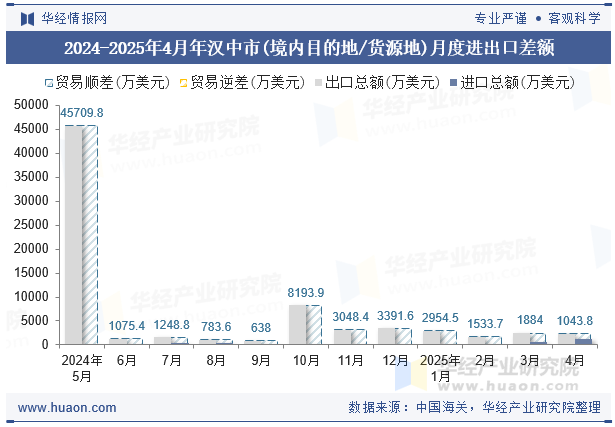Viewport: 615px width, 427px height.
Task: Click the 1533.7 data label
Action: click(x=485, y=324)
